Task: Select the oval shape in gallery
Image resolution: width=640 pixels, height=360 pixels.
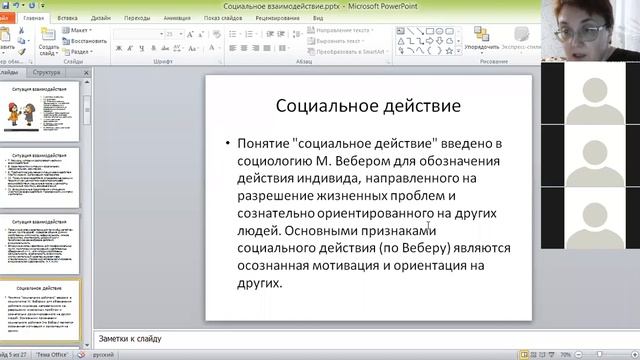Action: pyautogui.click(x=439, y=31)
